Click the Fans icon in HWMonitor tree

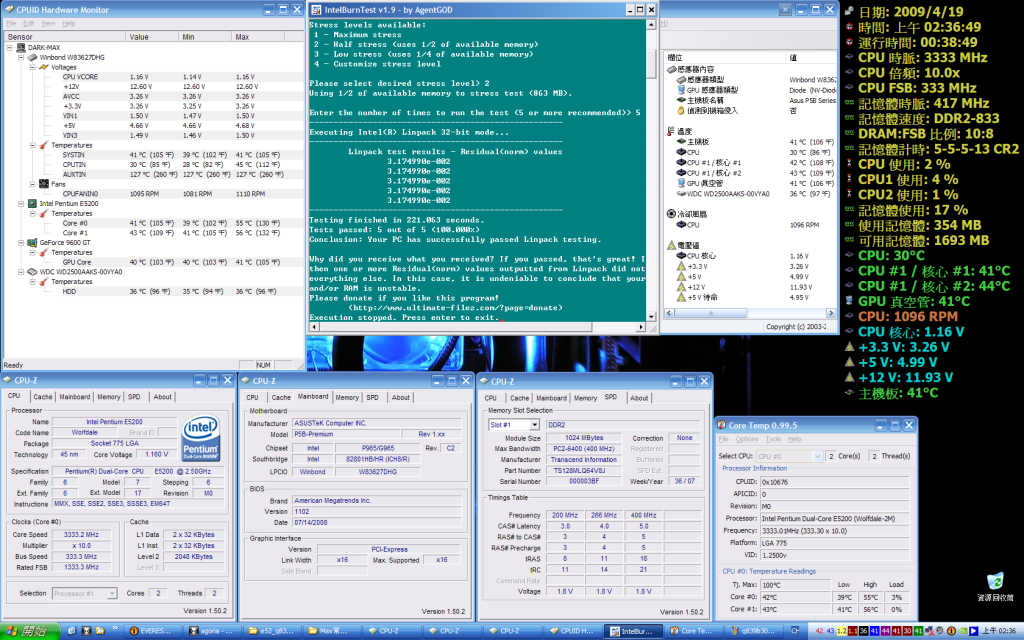[44, 184]
